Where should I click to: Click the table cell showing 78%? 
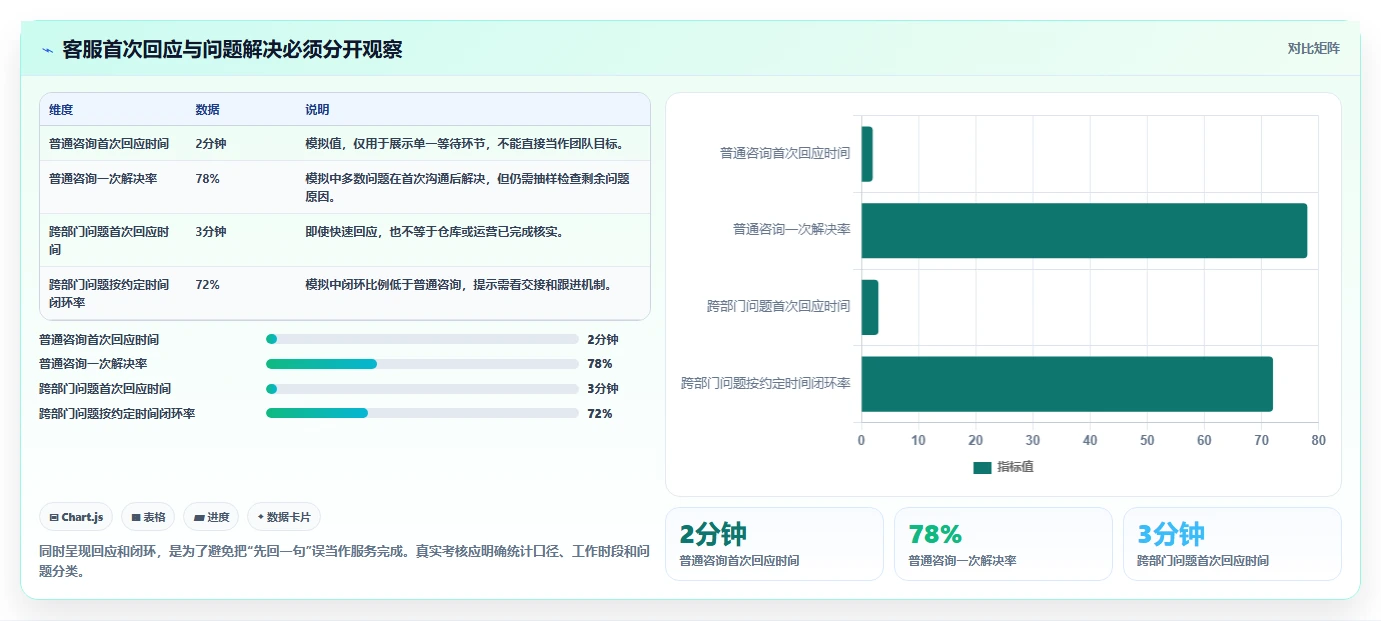point(207,179)
